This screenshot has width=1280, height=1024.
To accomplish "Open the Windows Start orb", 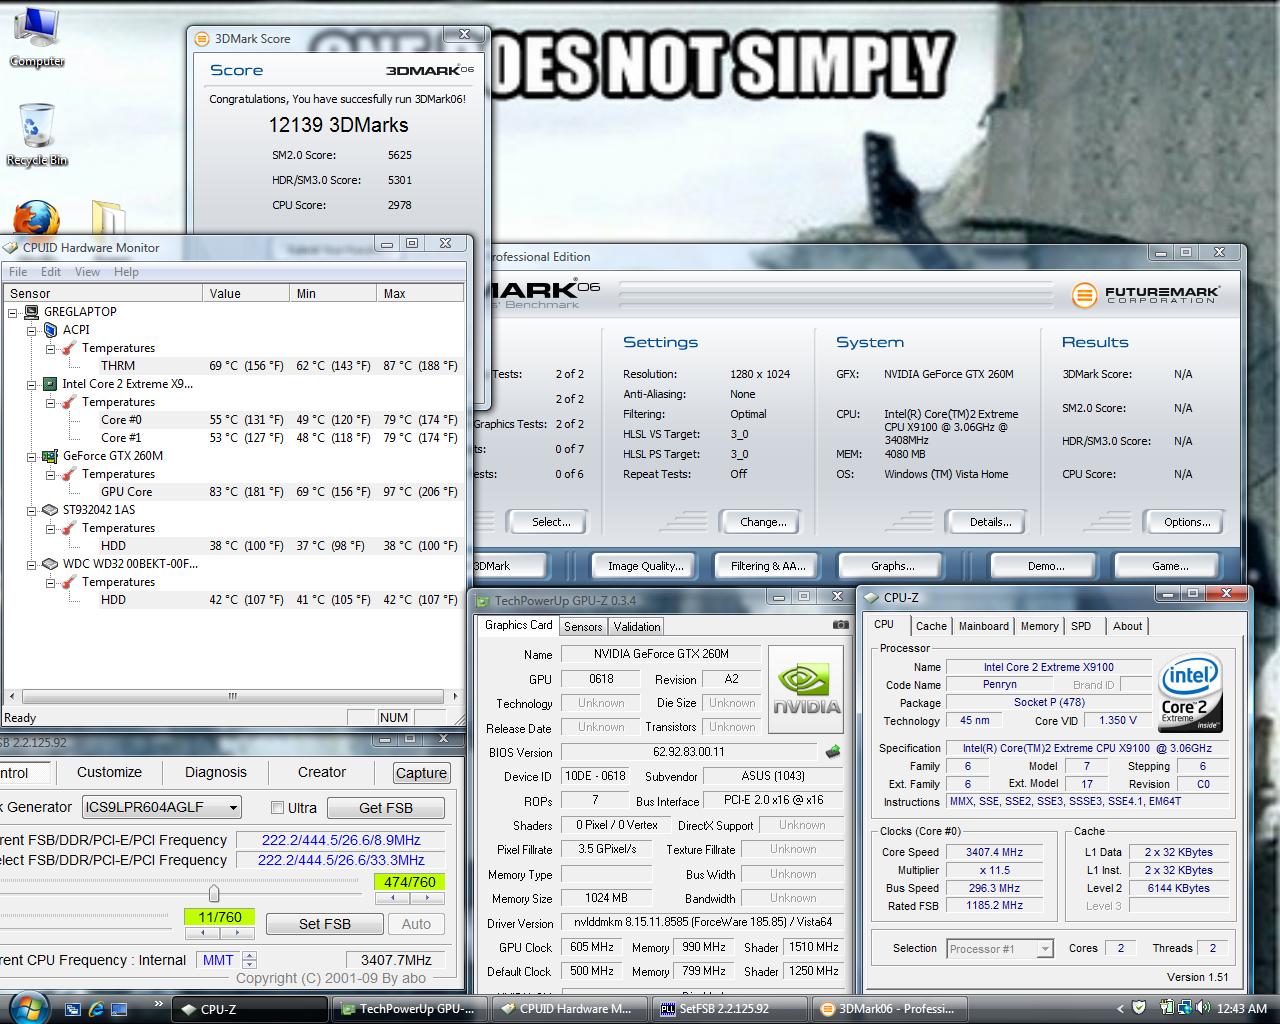I will [27, 1008].
